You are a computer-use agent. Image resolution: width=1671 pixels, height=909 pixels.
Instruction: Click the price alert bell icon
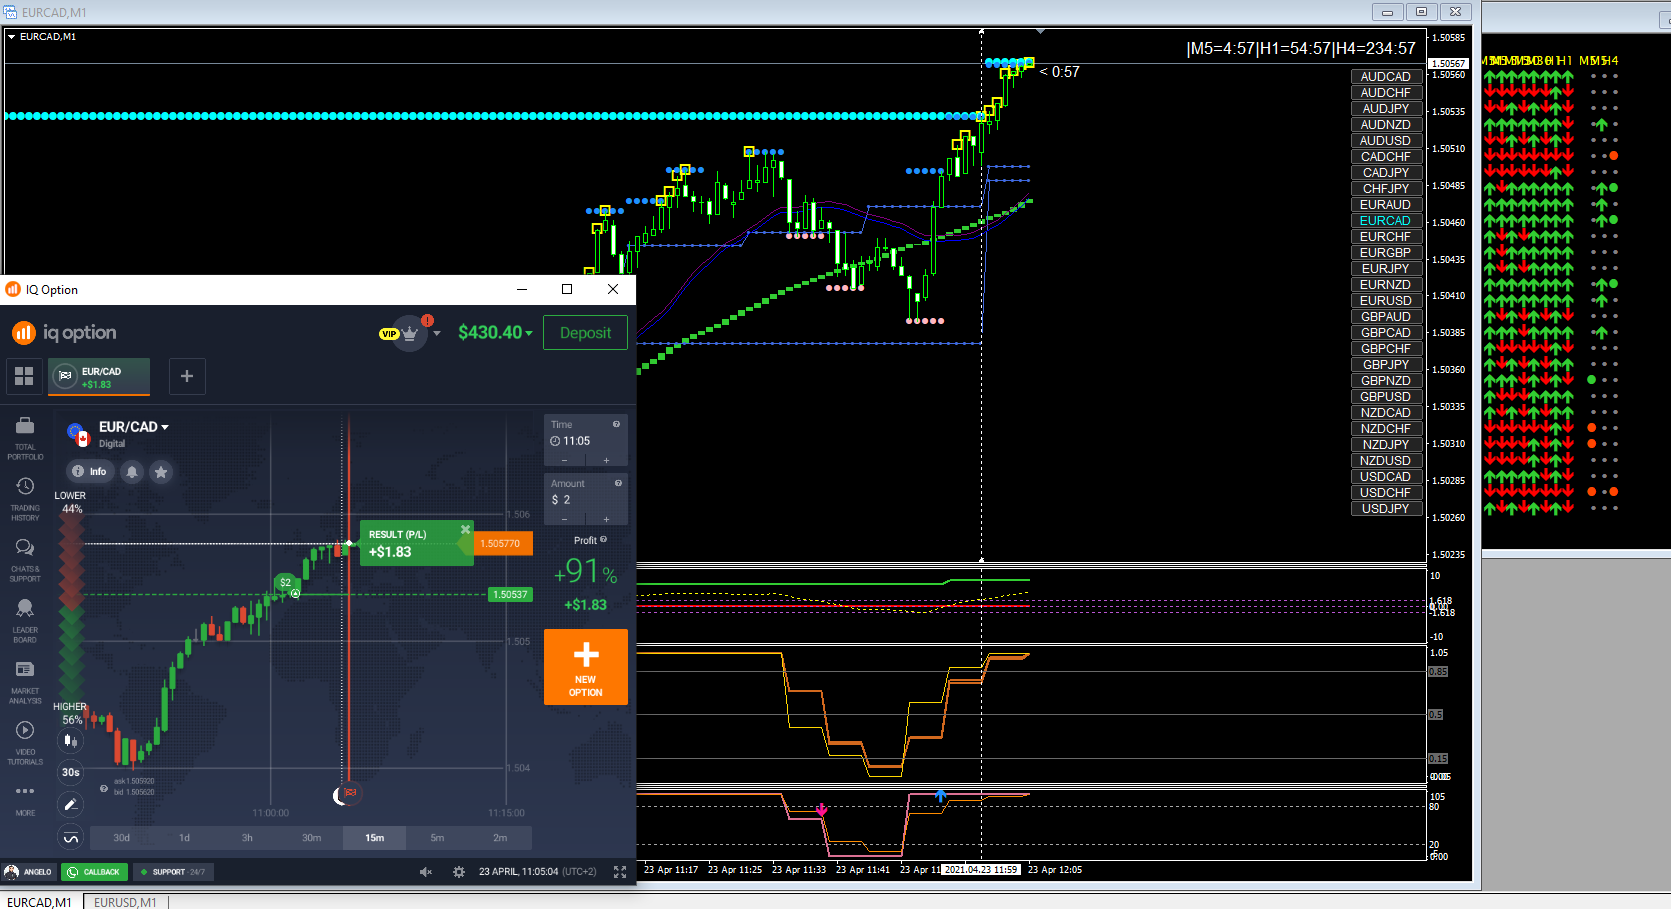(x=132, y=472)
